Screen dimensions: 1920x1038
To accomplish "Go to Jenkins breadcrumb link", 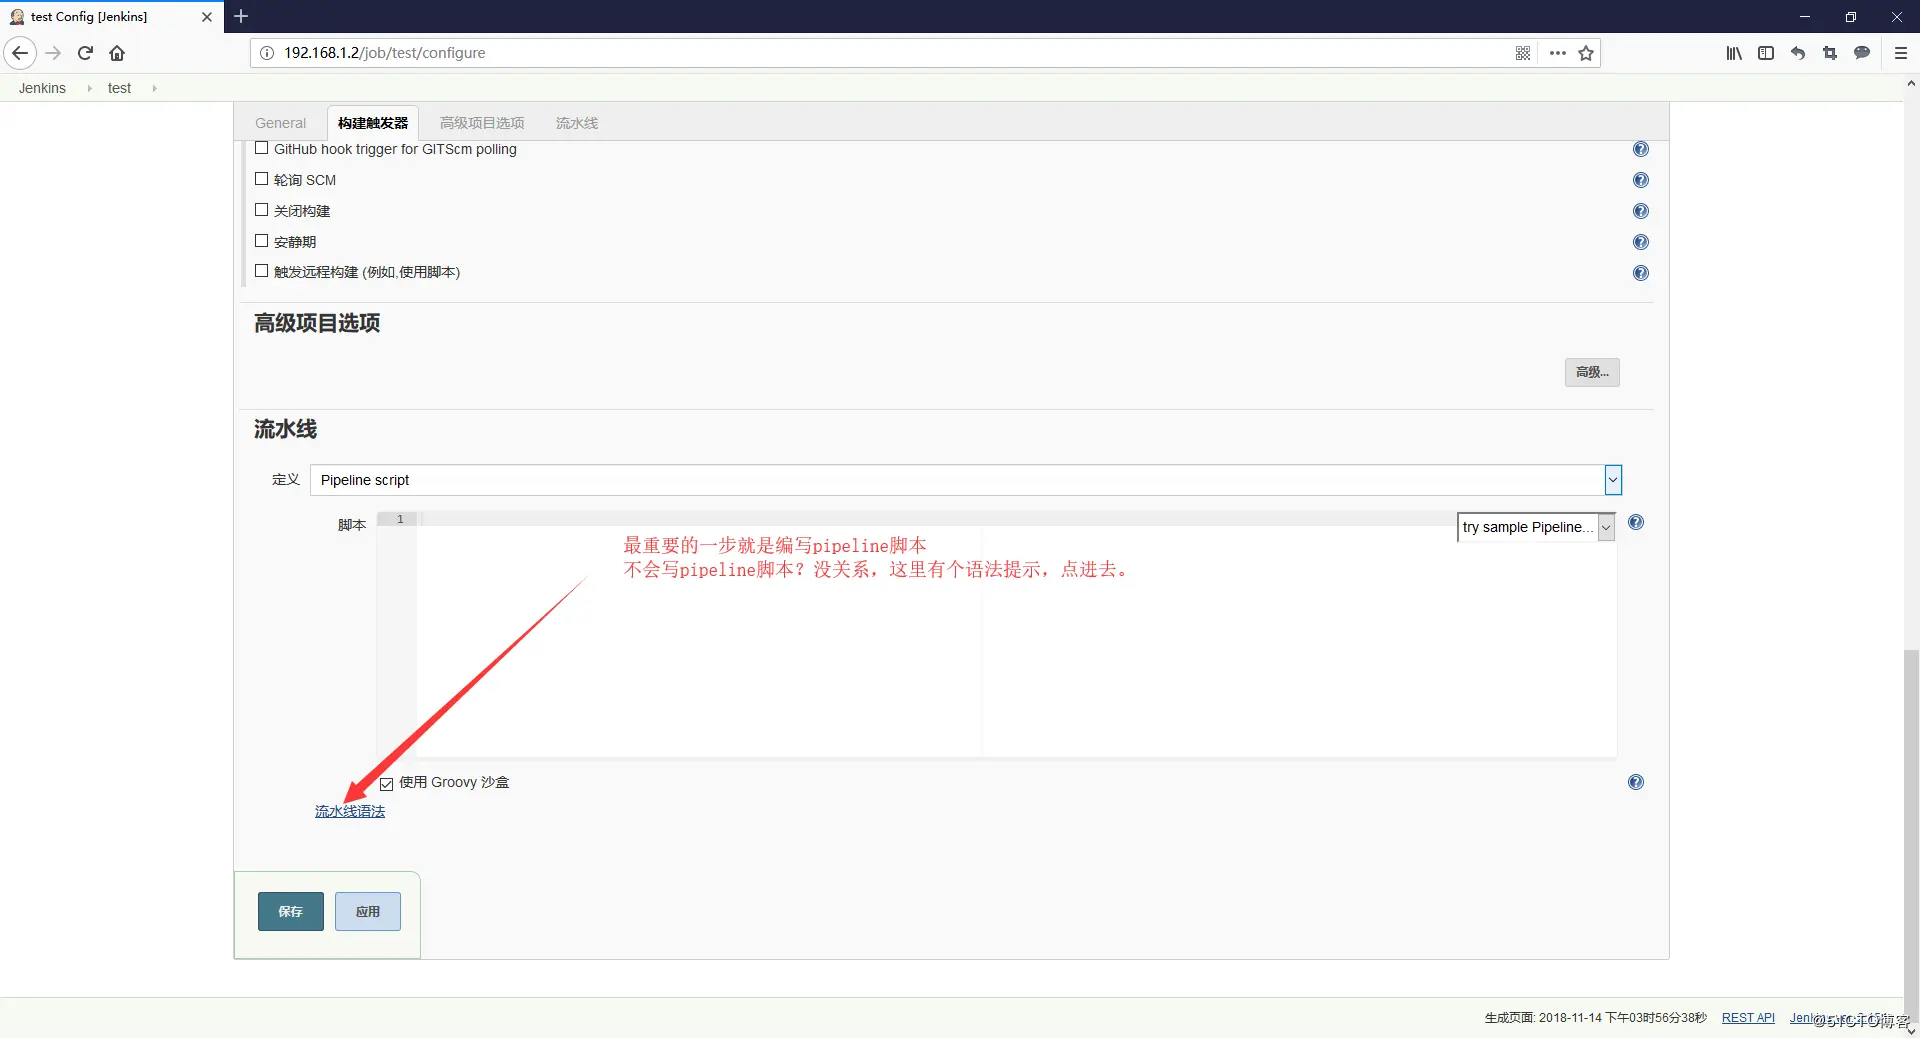I will (x=42, y=88).
